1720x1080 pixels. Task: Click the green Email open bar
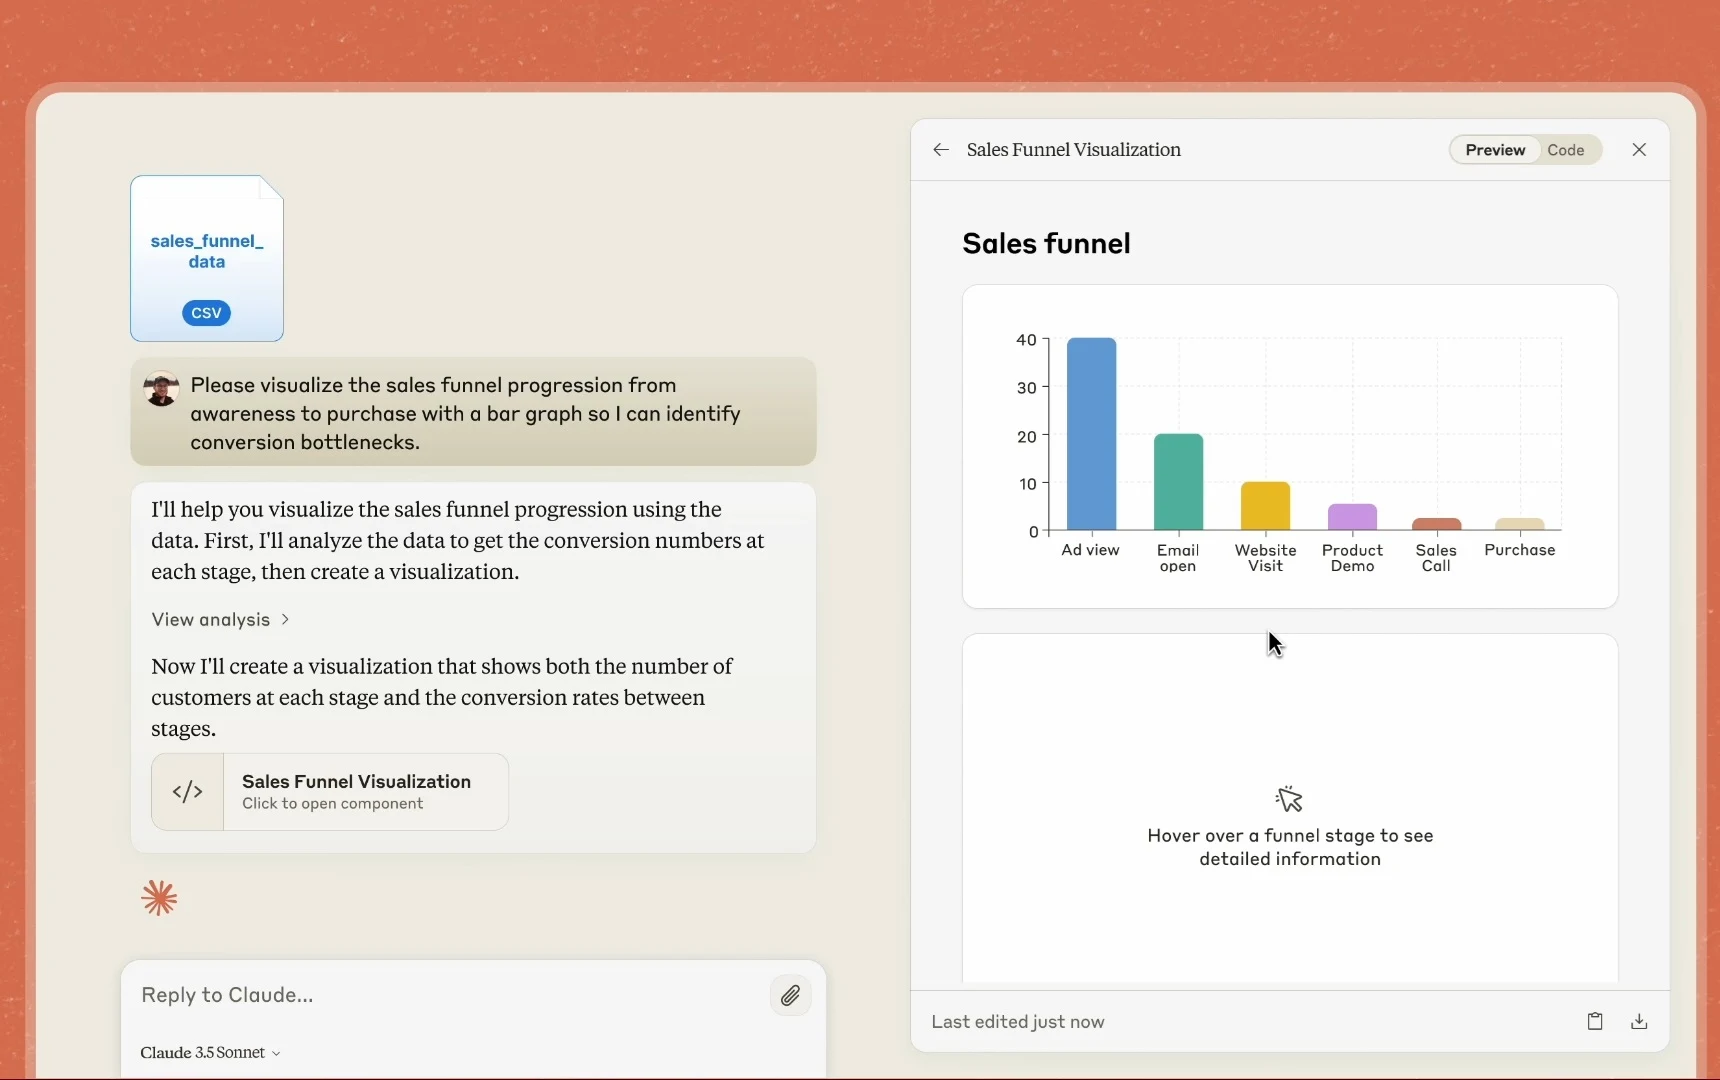click(x=1178, y=482)
